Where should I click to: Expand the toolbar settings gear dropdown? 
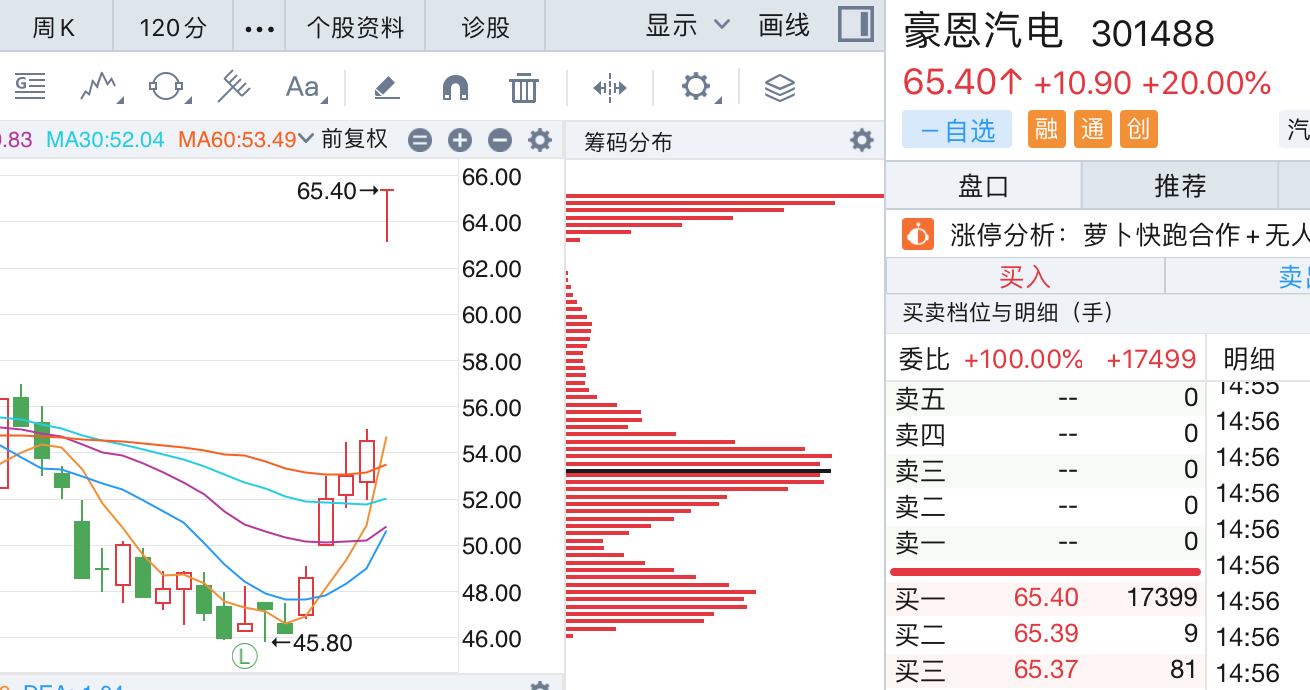click(x=700, y=88)
